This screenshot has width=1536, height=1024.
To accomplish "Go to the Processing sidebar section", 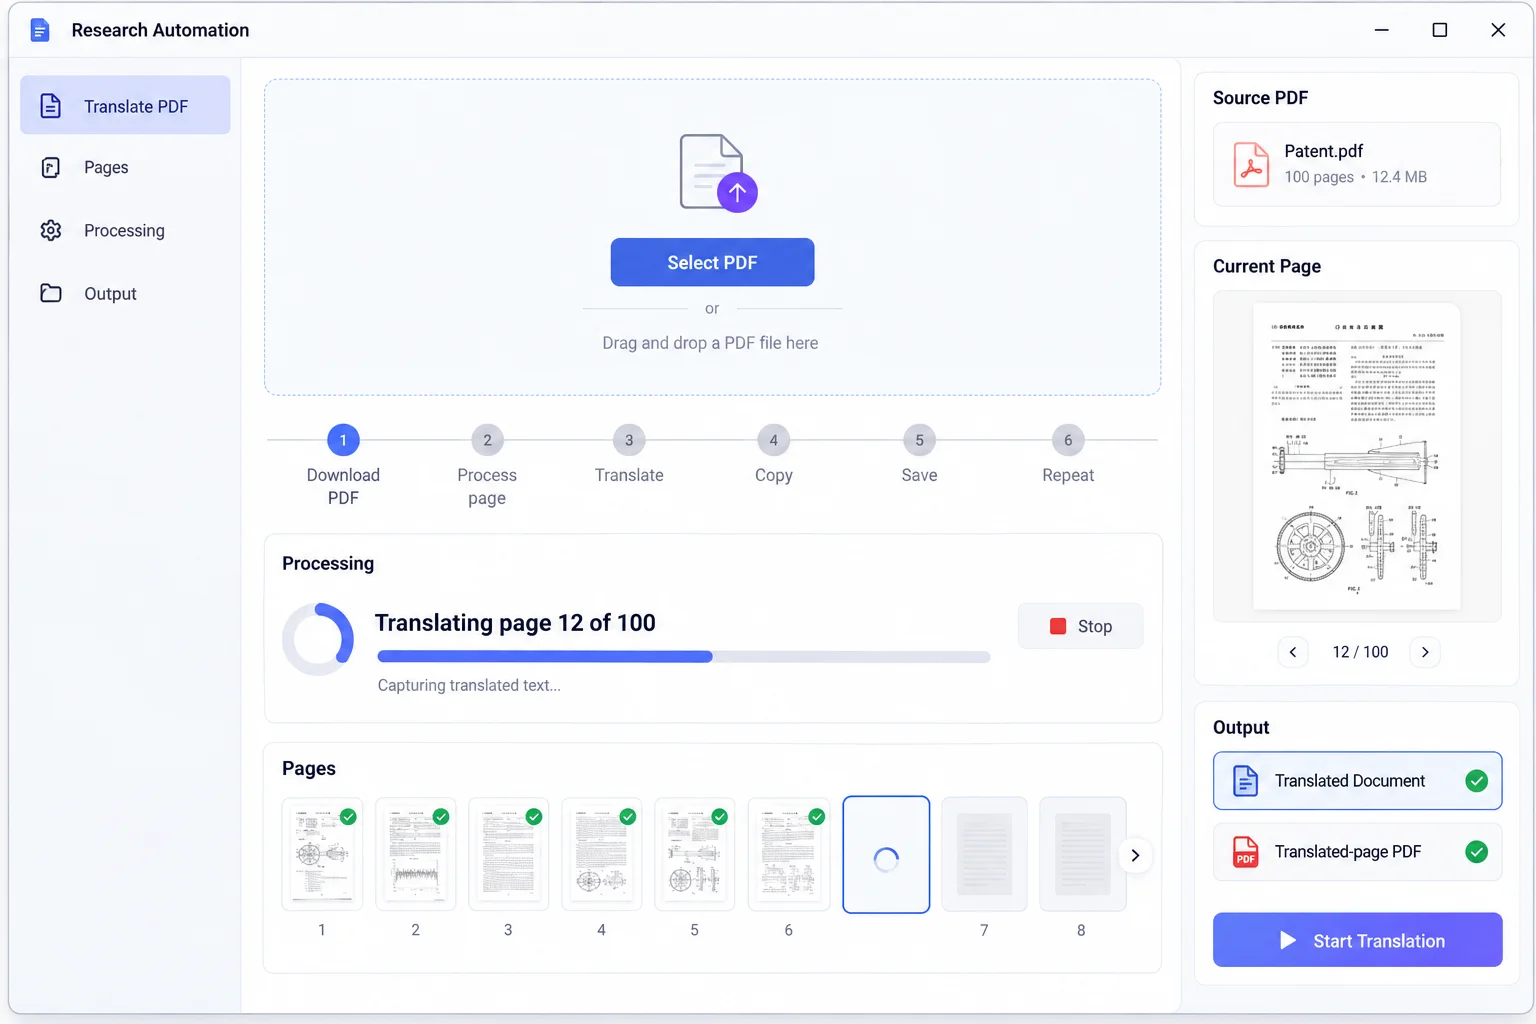I will [x=125, y=230].
